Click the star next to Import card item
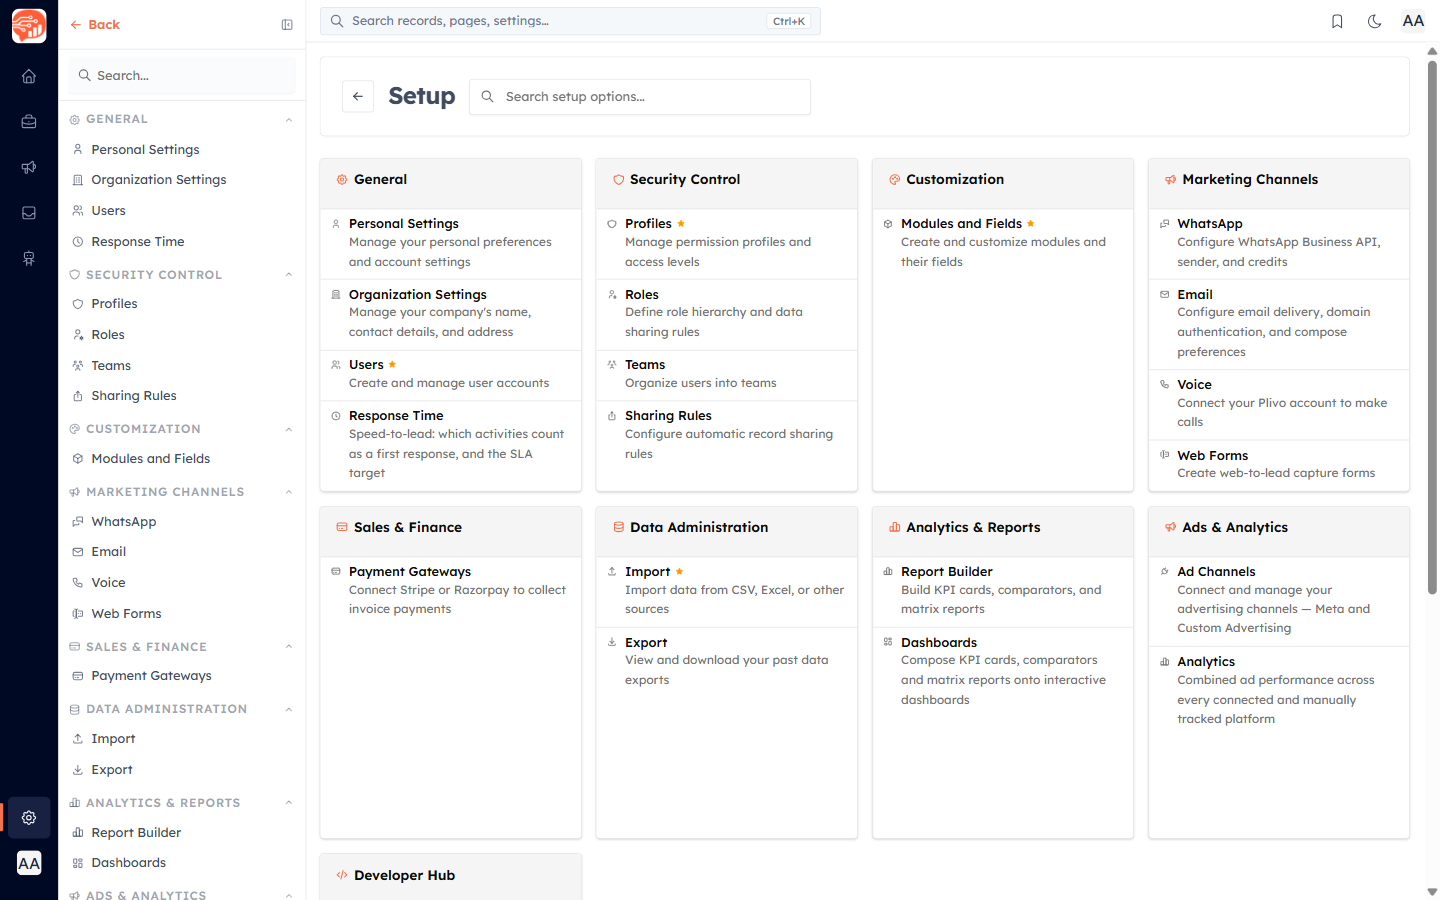1440x900 pixels. 679,571
